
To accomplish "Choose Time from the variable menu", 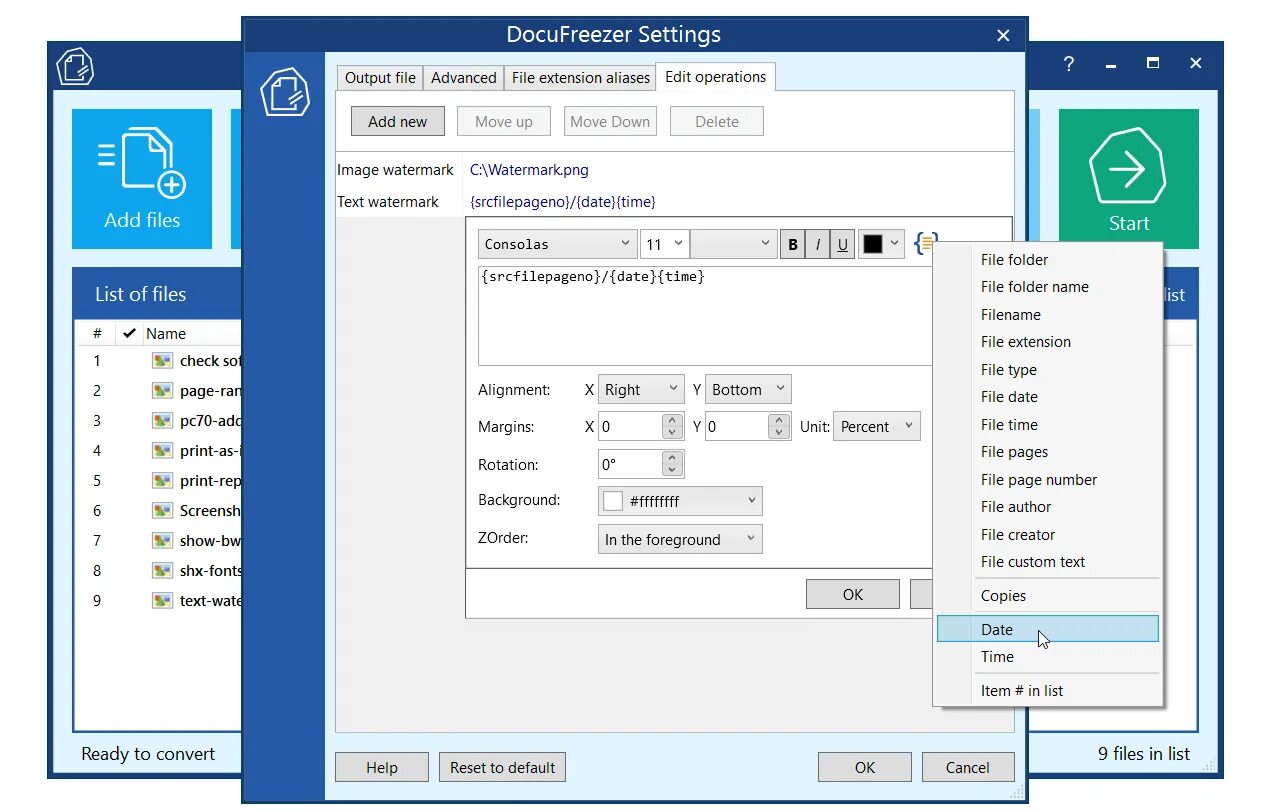I will coord(1048,657).
